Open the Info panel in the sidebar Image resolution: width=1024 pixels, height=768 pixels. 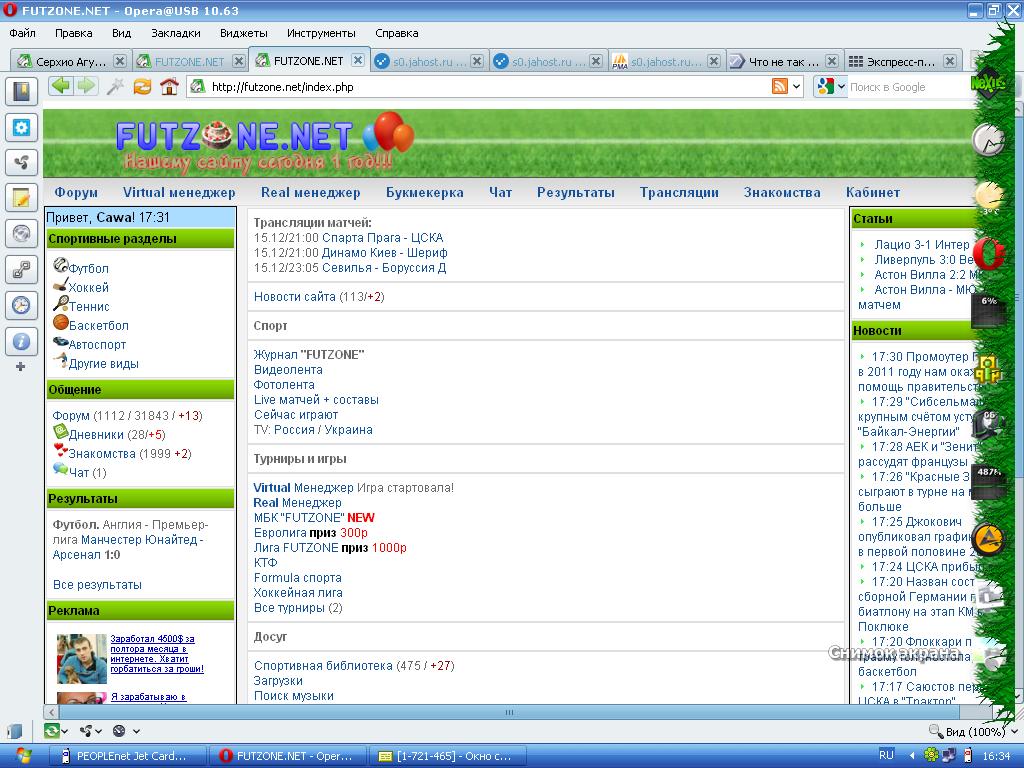coord(22,341)
